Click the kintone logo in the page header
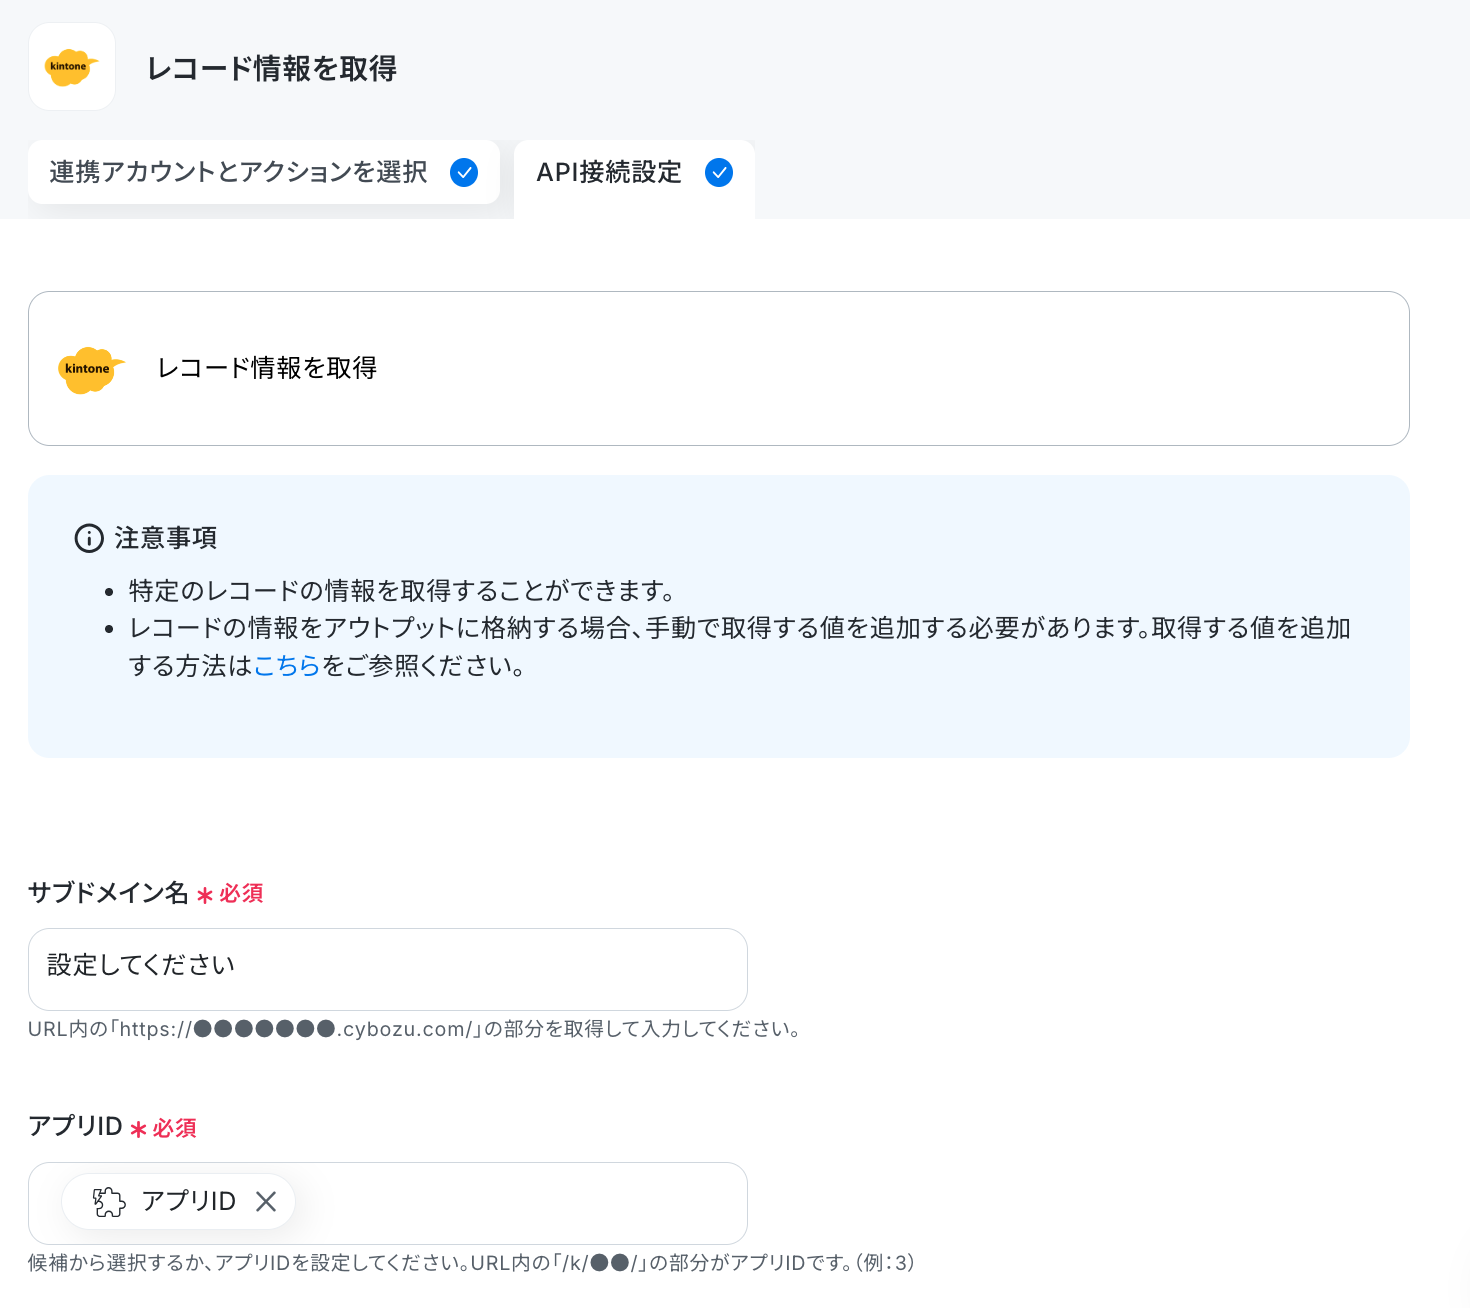This screenshot has height=1308, width=1470. click(x=72, y=67)
